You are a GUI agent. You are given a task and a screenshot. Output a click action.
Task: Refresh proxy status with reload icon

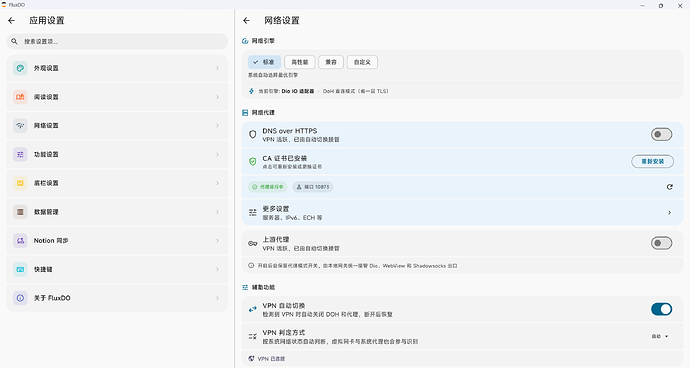(669, 187)
